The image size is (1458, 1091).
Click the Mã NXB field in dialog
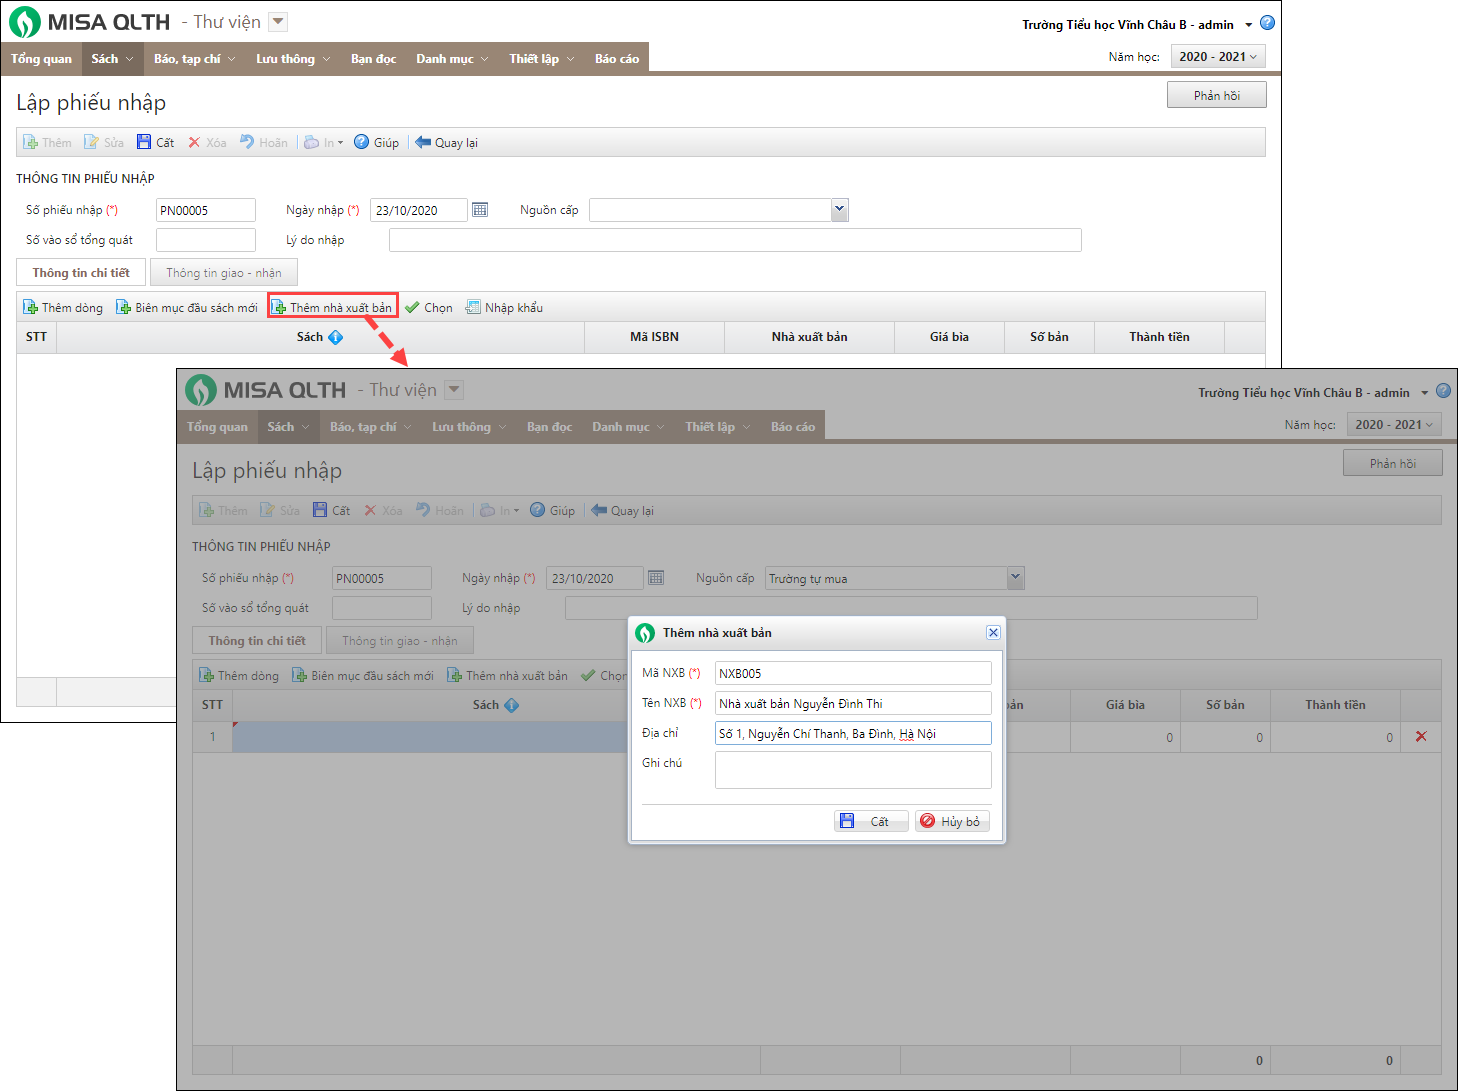click(x=853, y=673)
